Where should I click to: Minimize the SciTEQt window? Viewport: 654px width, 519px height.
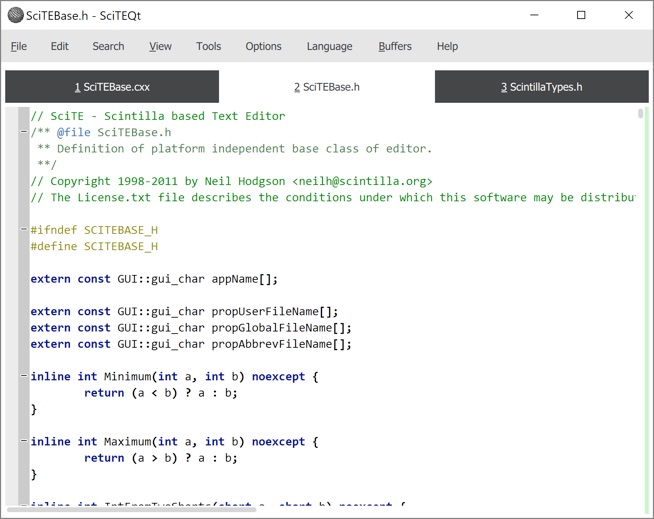(534, 15)
